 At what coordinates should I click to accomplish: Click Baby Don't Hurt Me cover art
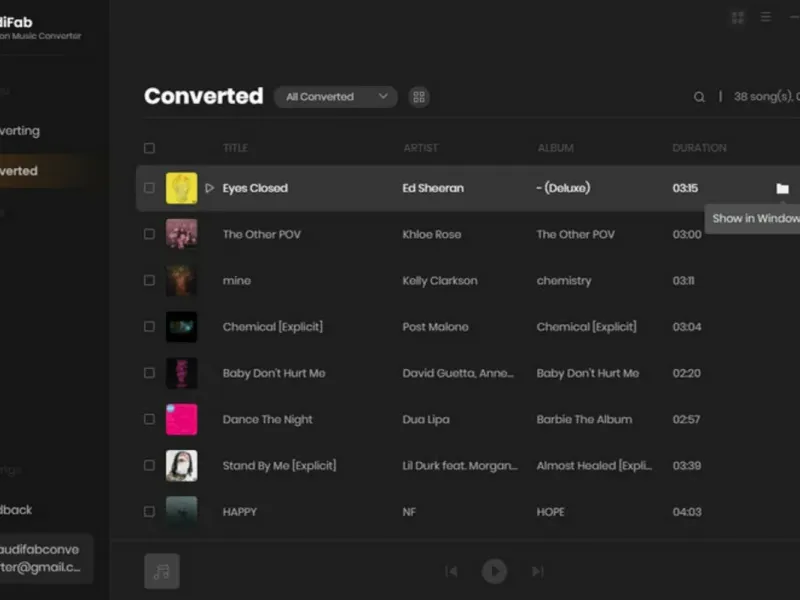pyautogui.click(x=182, y=373)
